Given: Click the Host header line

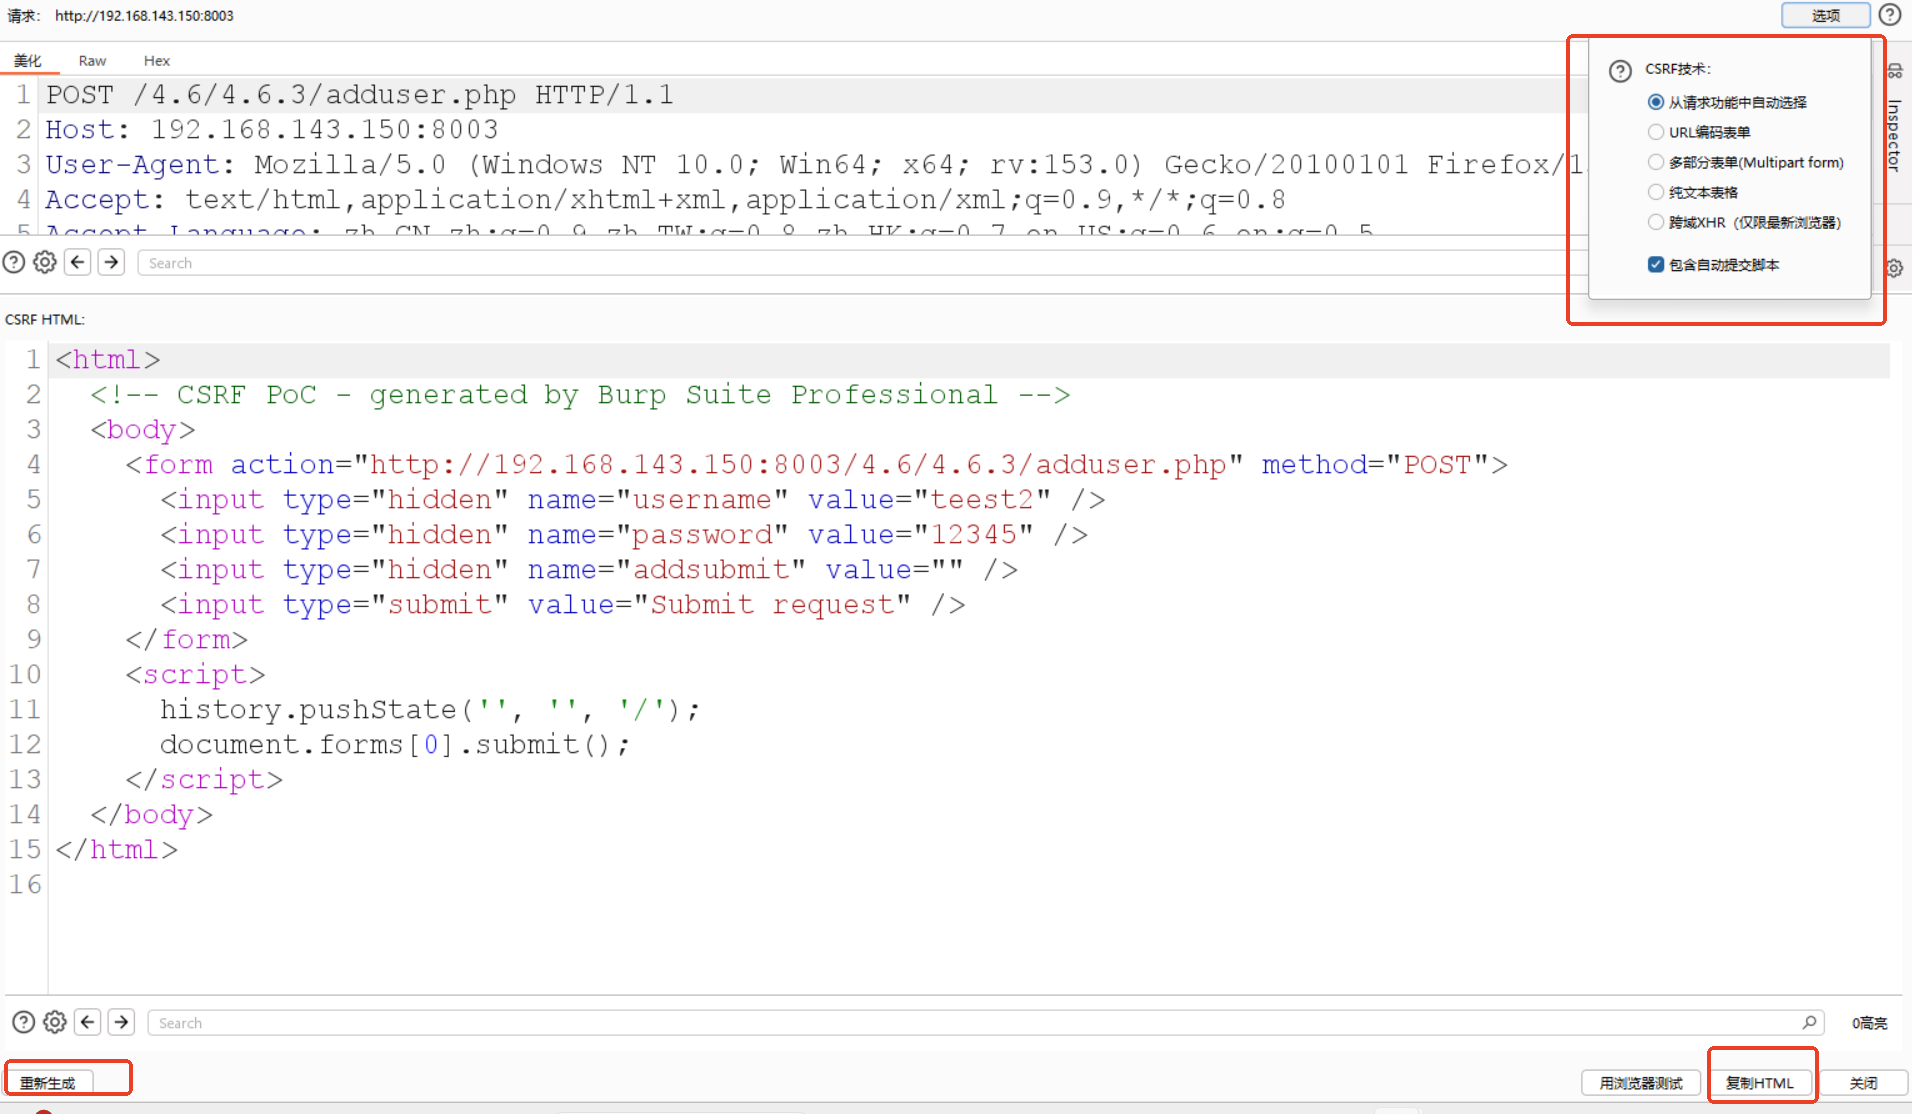Looking at the screenshot, I should (x=272, y=130).
